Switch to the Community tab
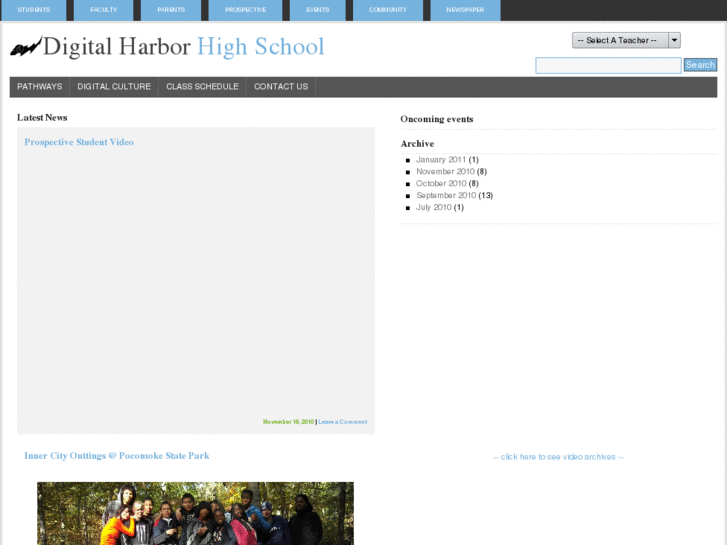Viewport: 727px width, 545px height. pyautogui.click(x=388, y=10)
